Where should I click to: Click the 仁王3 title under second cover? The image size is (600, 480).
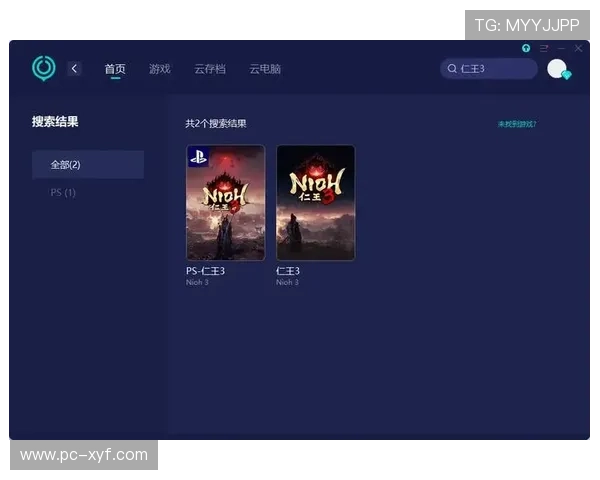point(288,271)
